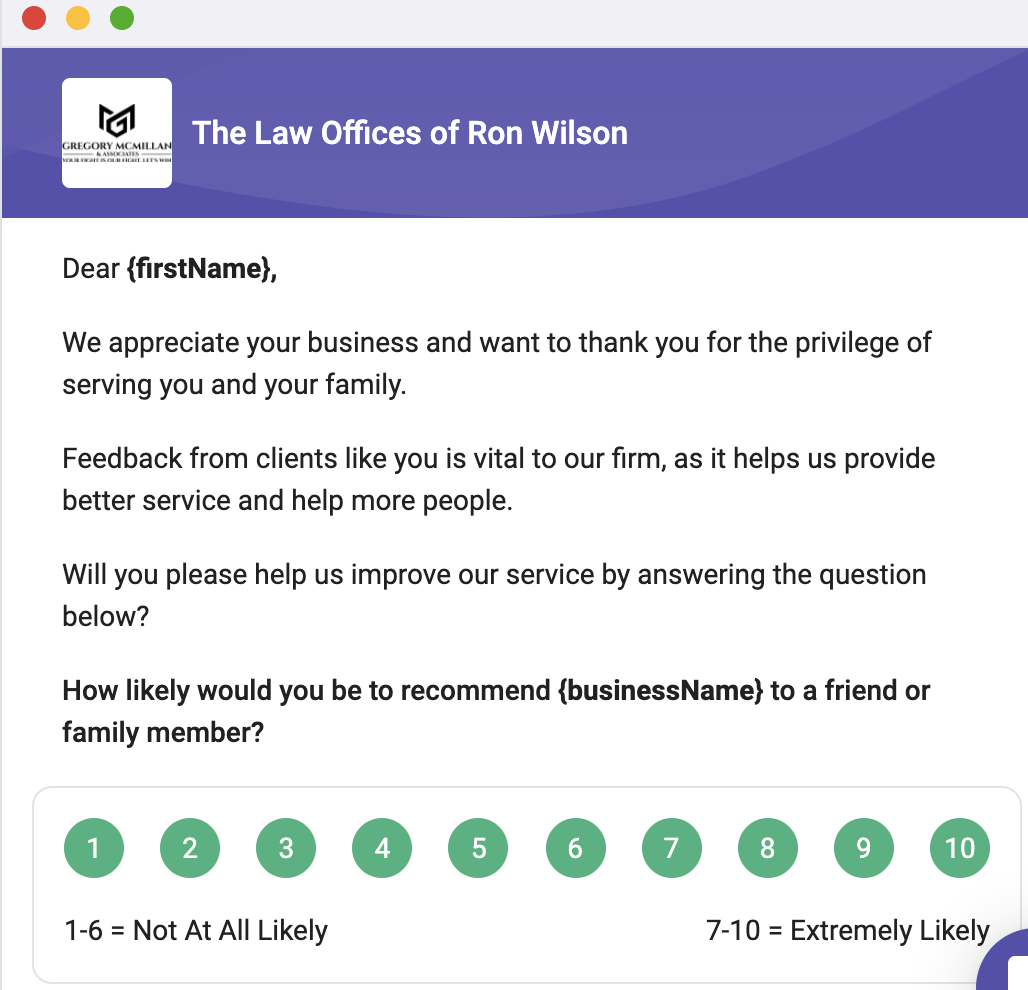Image resolution: width=1028 pixels, height=990 pixels.
Task: Minimize the window using the yellow button
Action: point(78,18)
